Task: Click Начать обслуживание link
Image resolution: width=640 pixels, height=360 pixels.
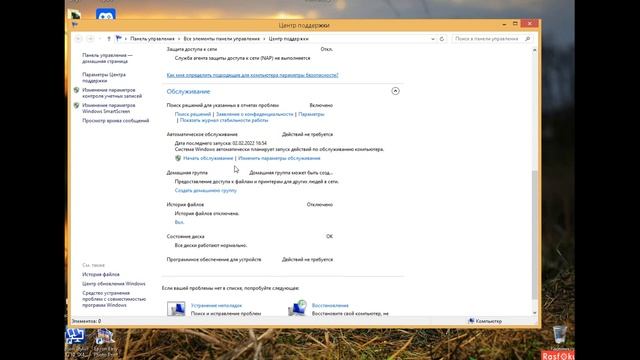Action: [x=208, y=158]
